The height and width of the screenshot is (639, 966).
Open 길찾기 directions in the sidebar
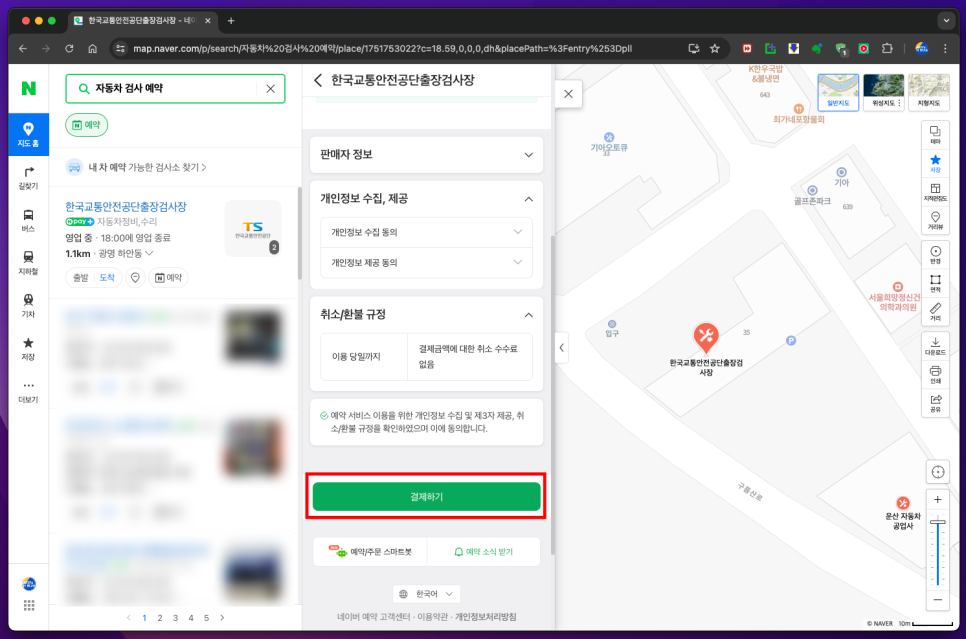tap(28, 177)
